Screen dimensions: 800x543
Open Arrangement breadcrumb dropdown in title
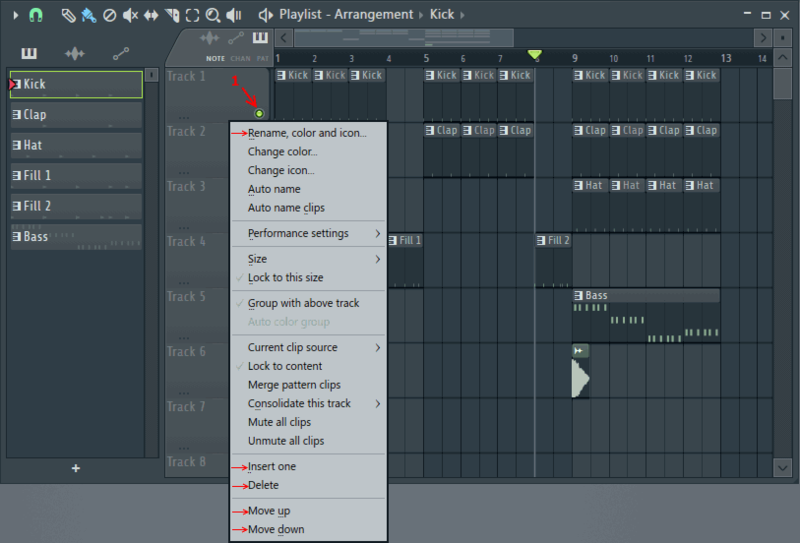pos(421,15)
